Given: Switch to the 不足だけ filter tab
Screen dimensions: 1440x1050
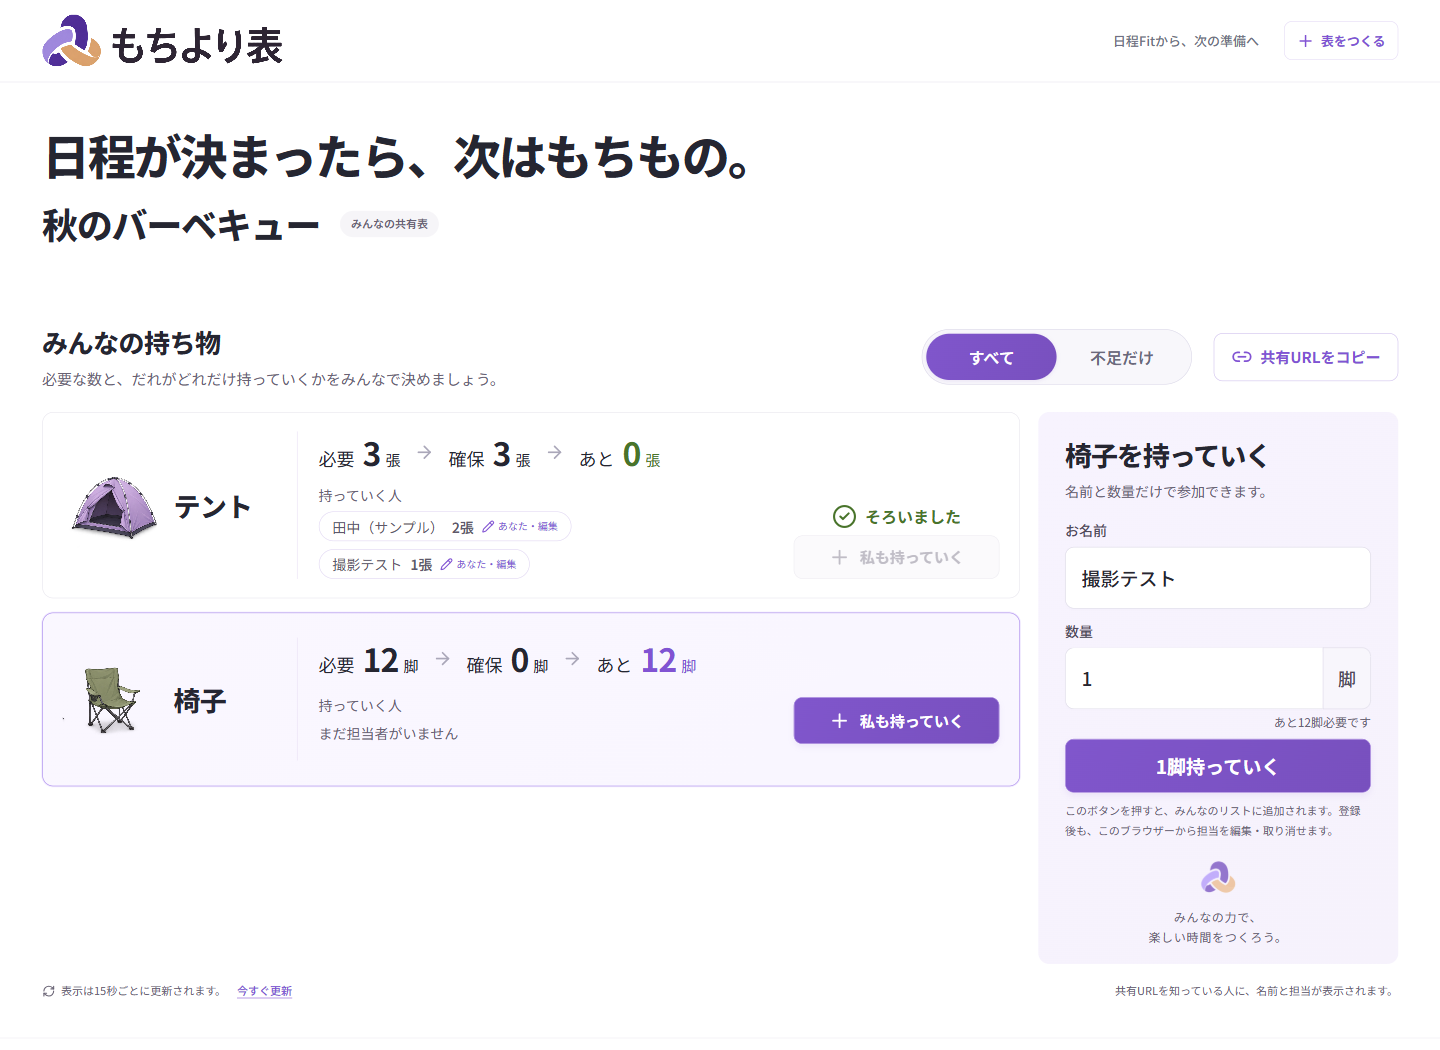Looking at the screenshot, I should (1121, 357).
